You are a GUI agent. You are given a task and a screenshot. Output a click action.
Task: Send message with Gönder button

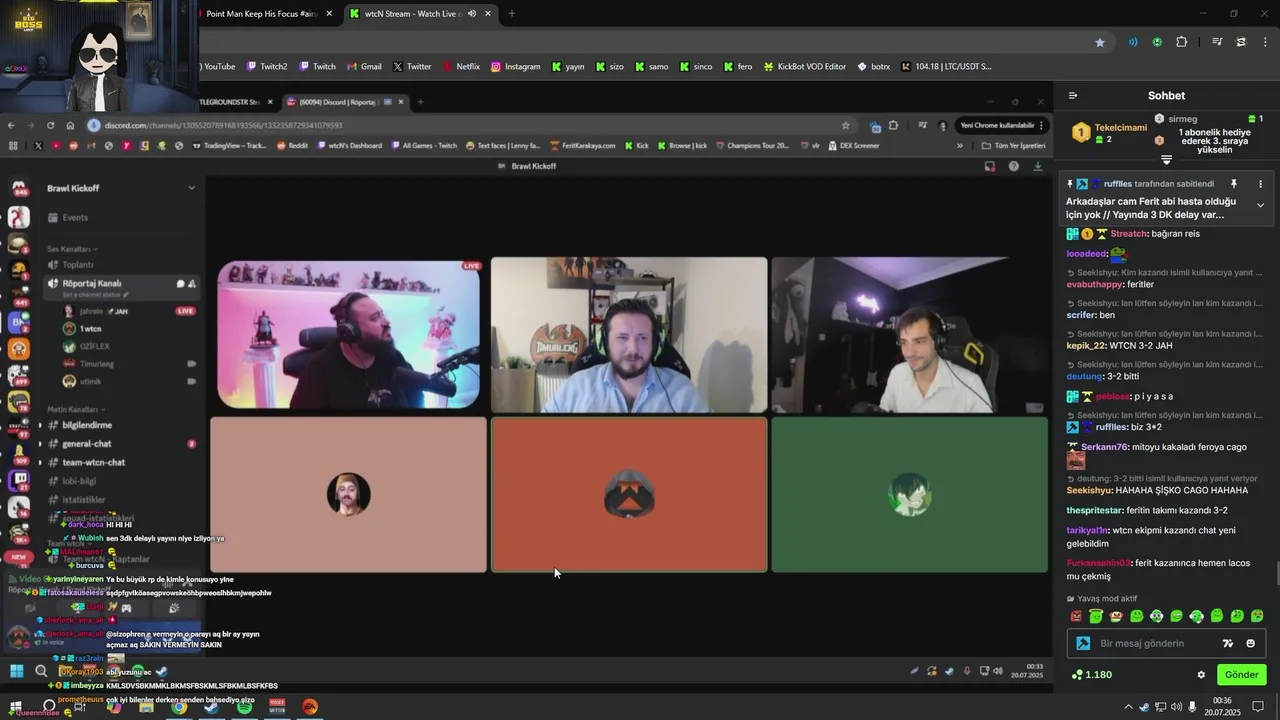point(1241,675)
